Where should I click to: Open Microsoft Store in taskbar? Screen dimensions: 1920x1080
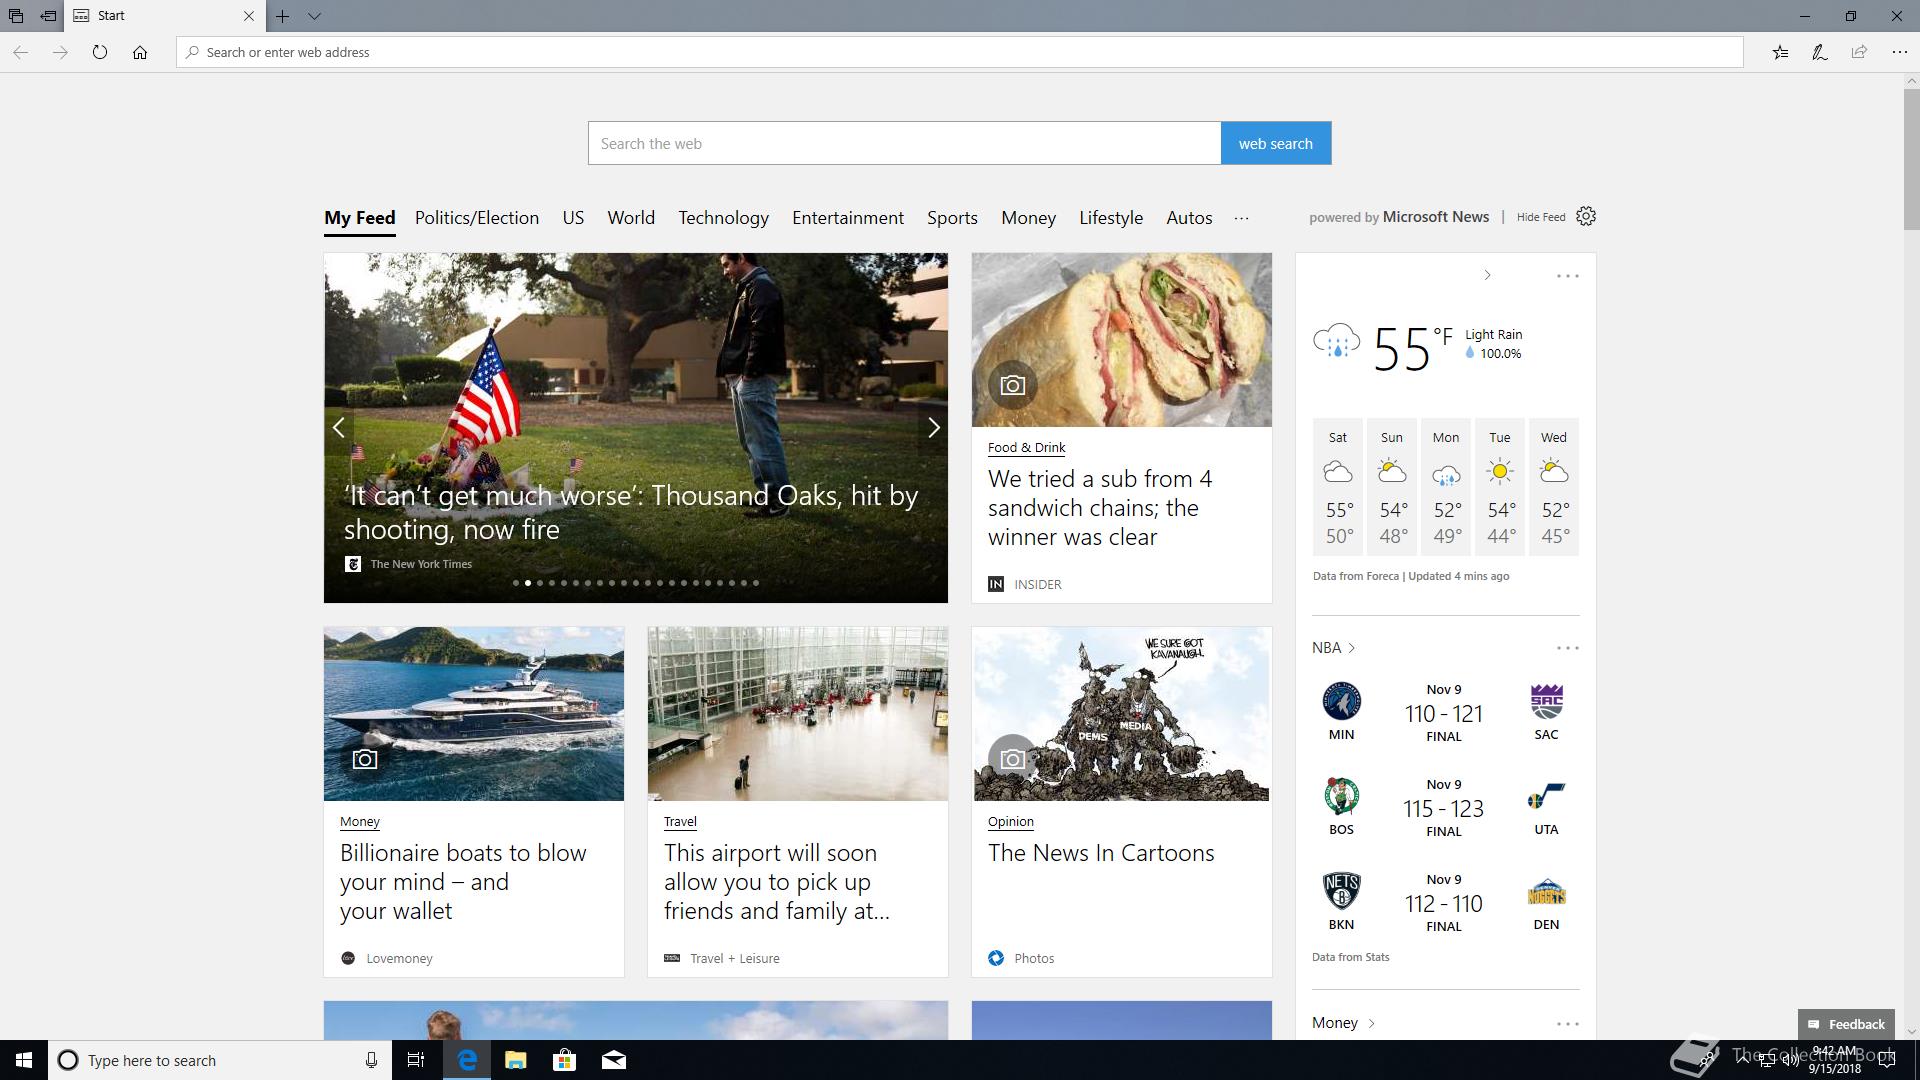point(564,1060)
